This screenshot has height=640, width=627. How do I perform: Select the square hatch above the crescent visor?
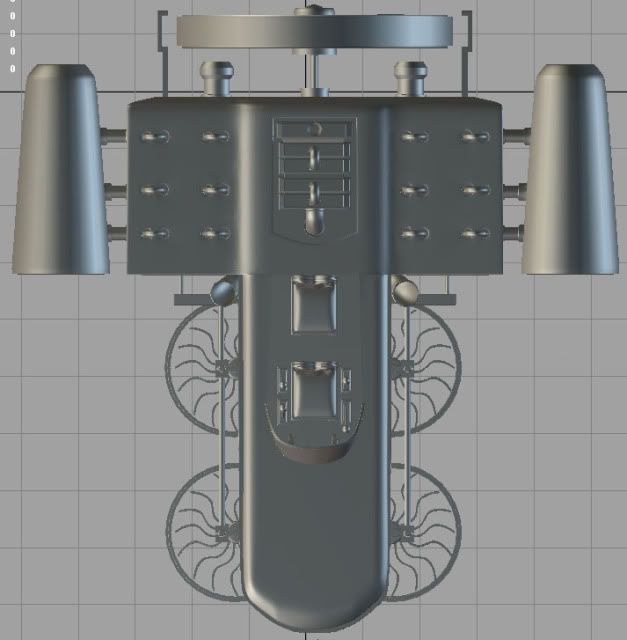coord(314,389)
